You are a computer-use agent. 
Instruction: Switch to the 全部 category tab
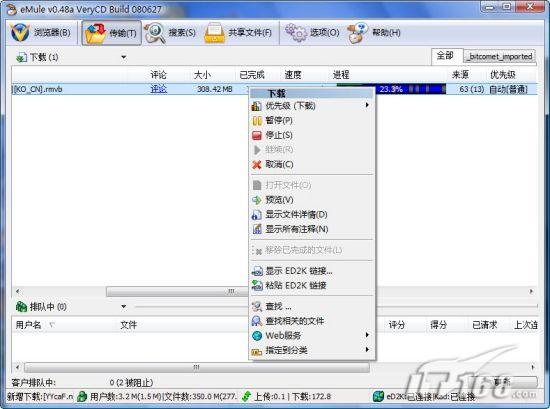click(x=447, y=56)
